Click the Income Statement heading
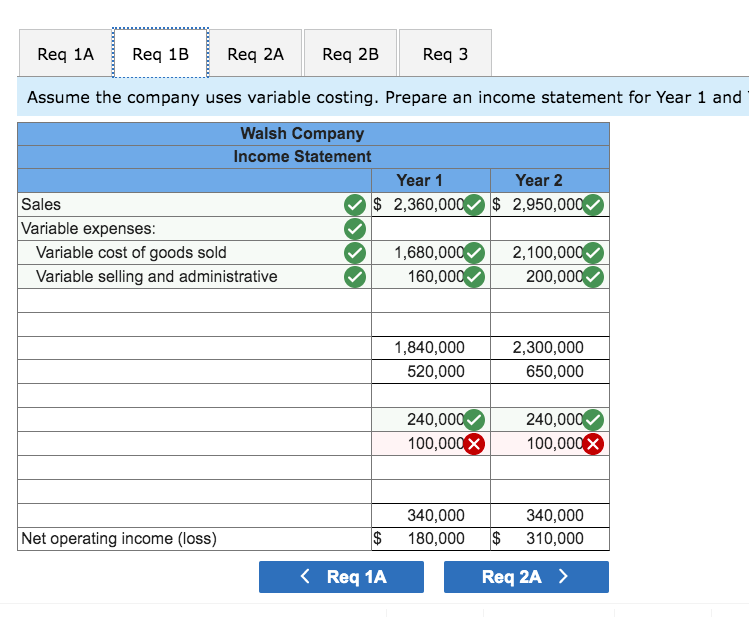749x617 pixels. (x=302, y=157)
